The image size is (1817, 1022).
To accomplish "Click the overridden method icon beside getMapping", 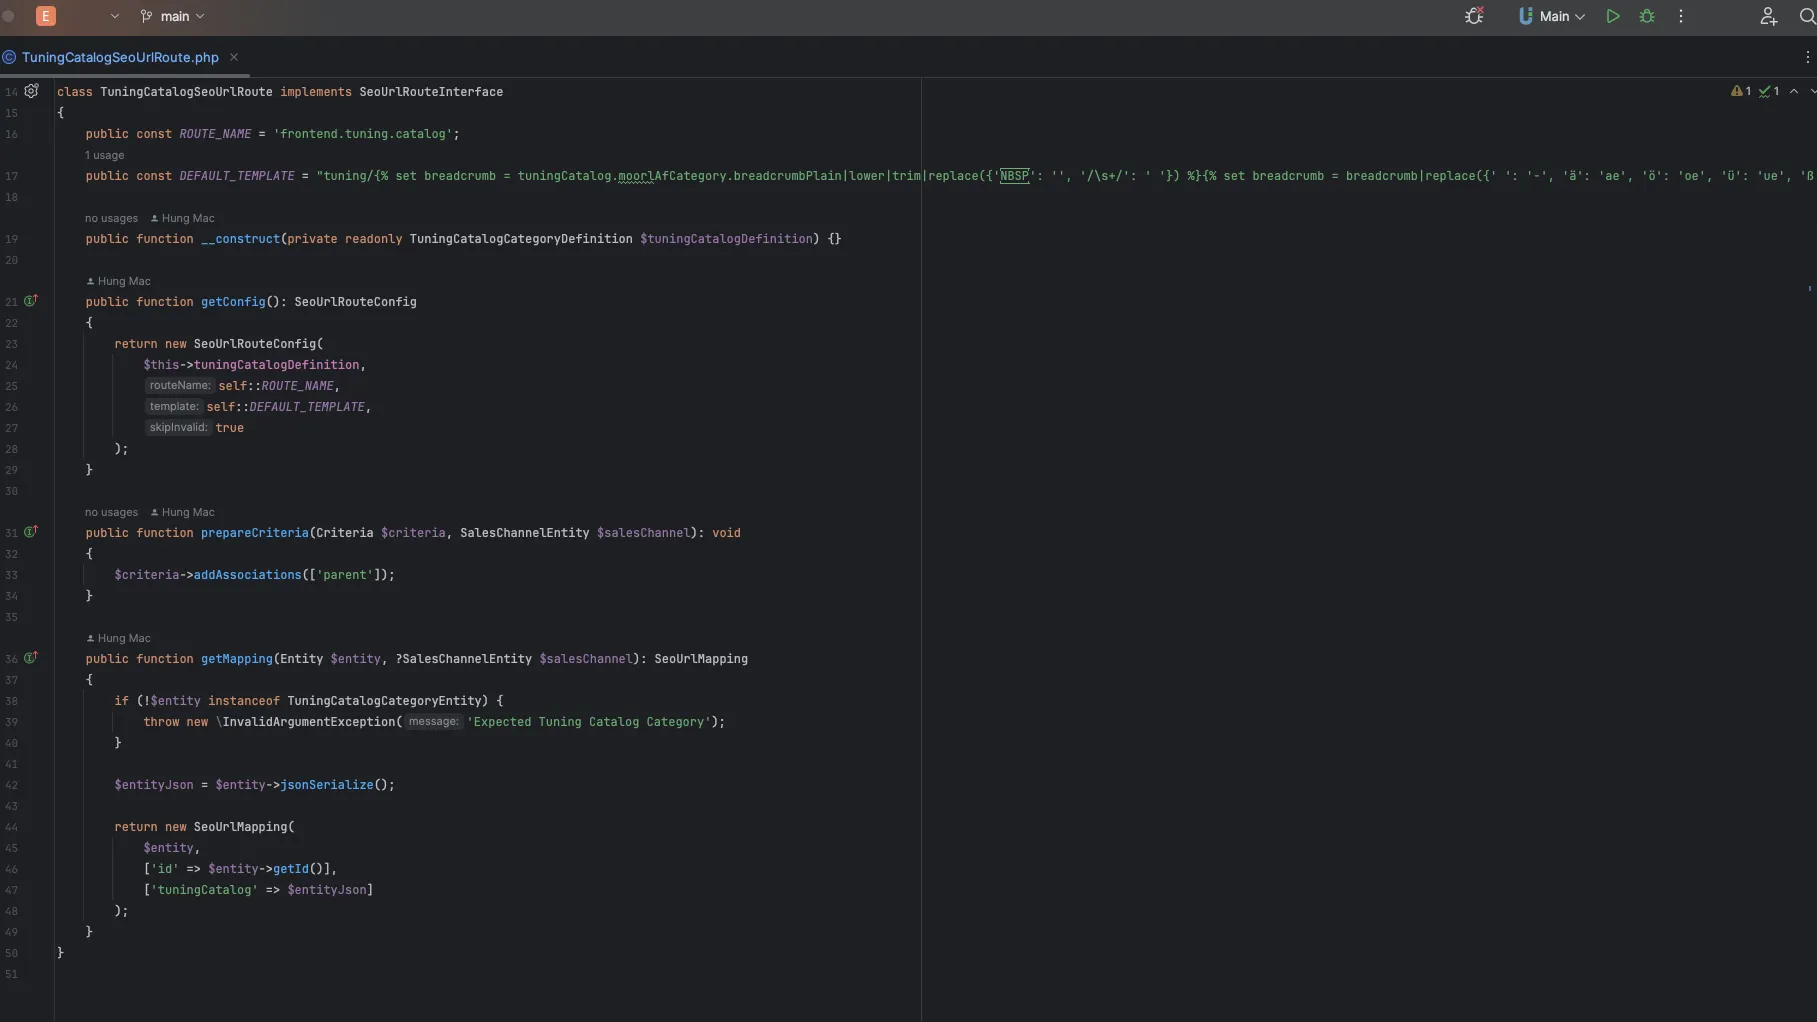I will coord(31,658).
